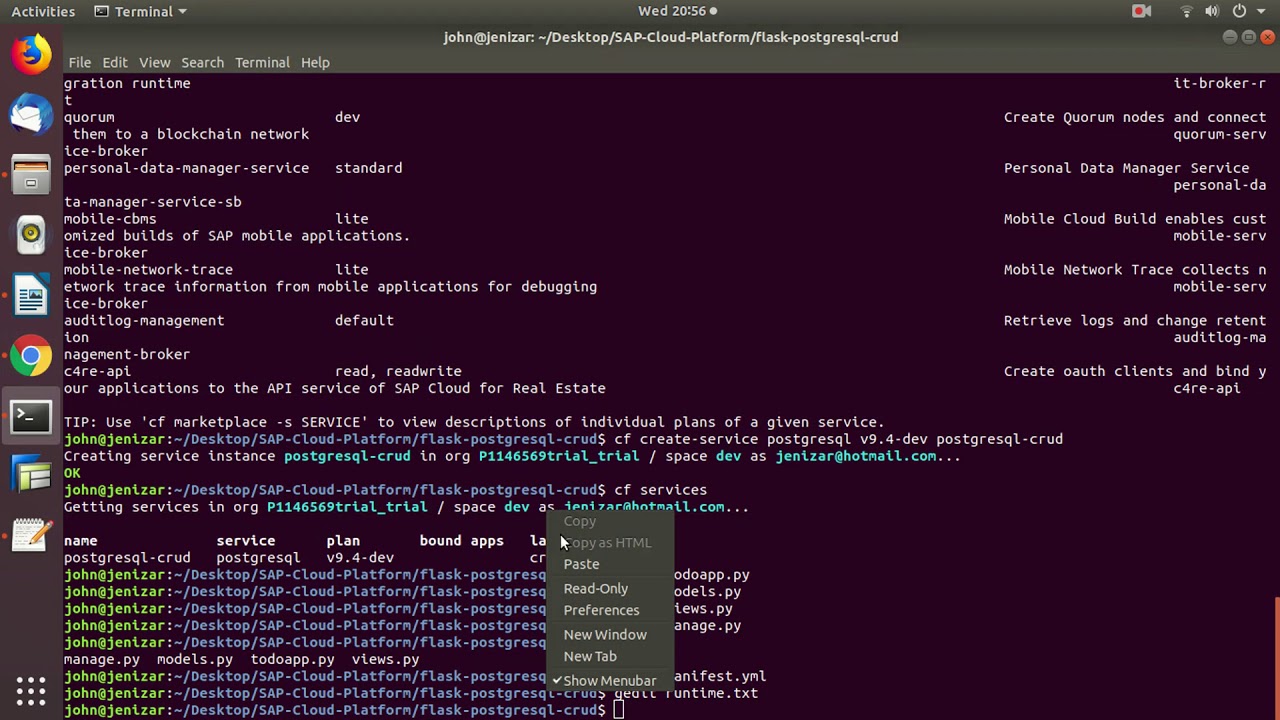Click the 'manage.py' file in ls output

pyautogui.click(x=102, y=659)
